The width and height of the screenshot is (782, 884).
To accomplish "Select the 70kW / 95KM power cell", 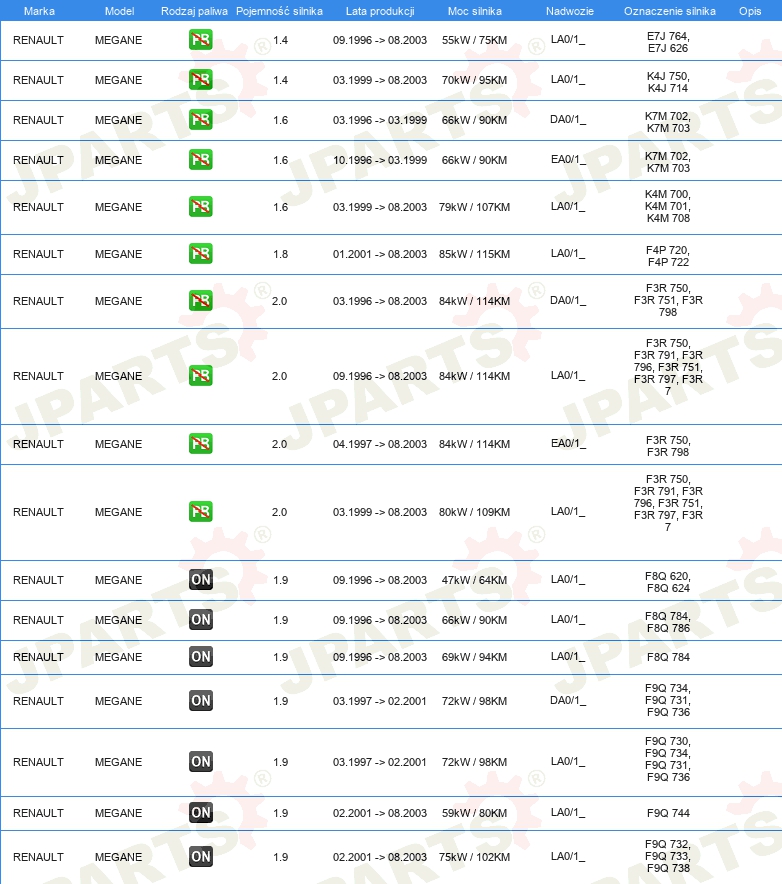I will pos(474,81).
